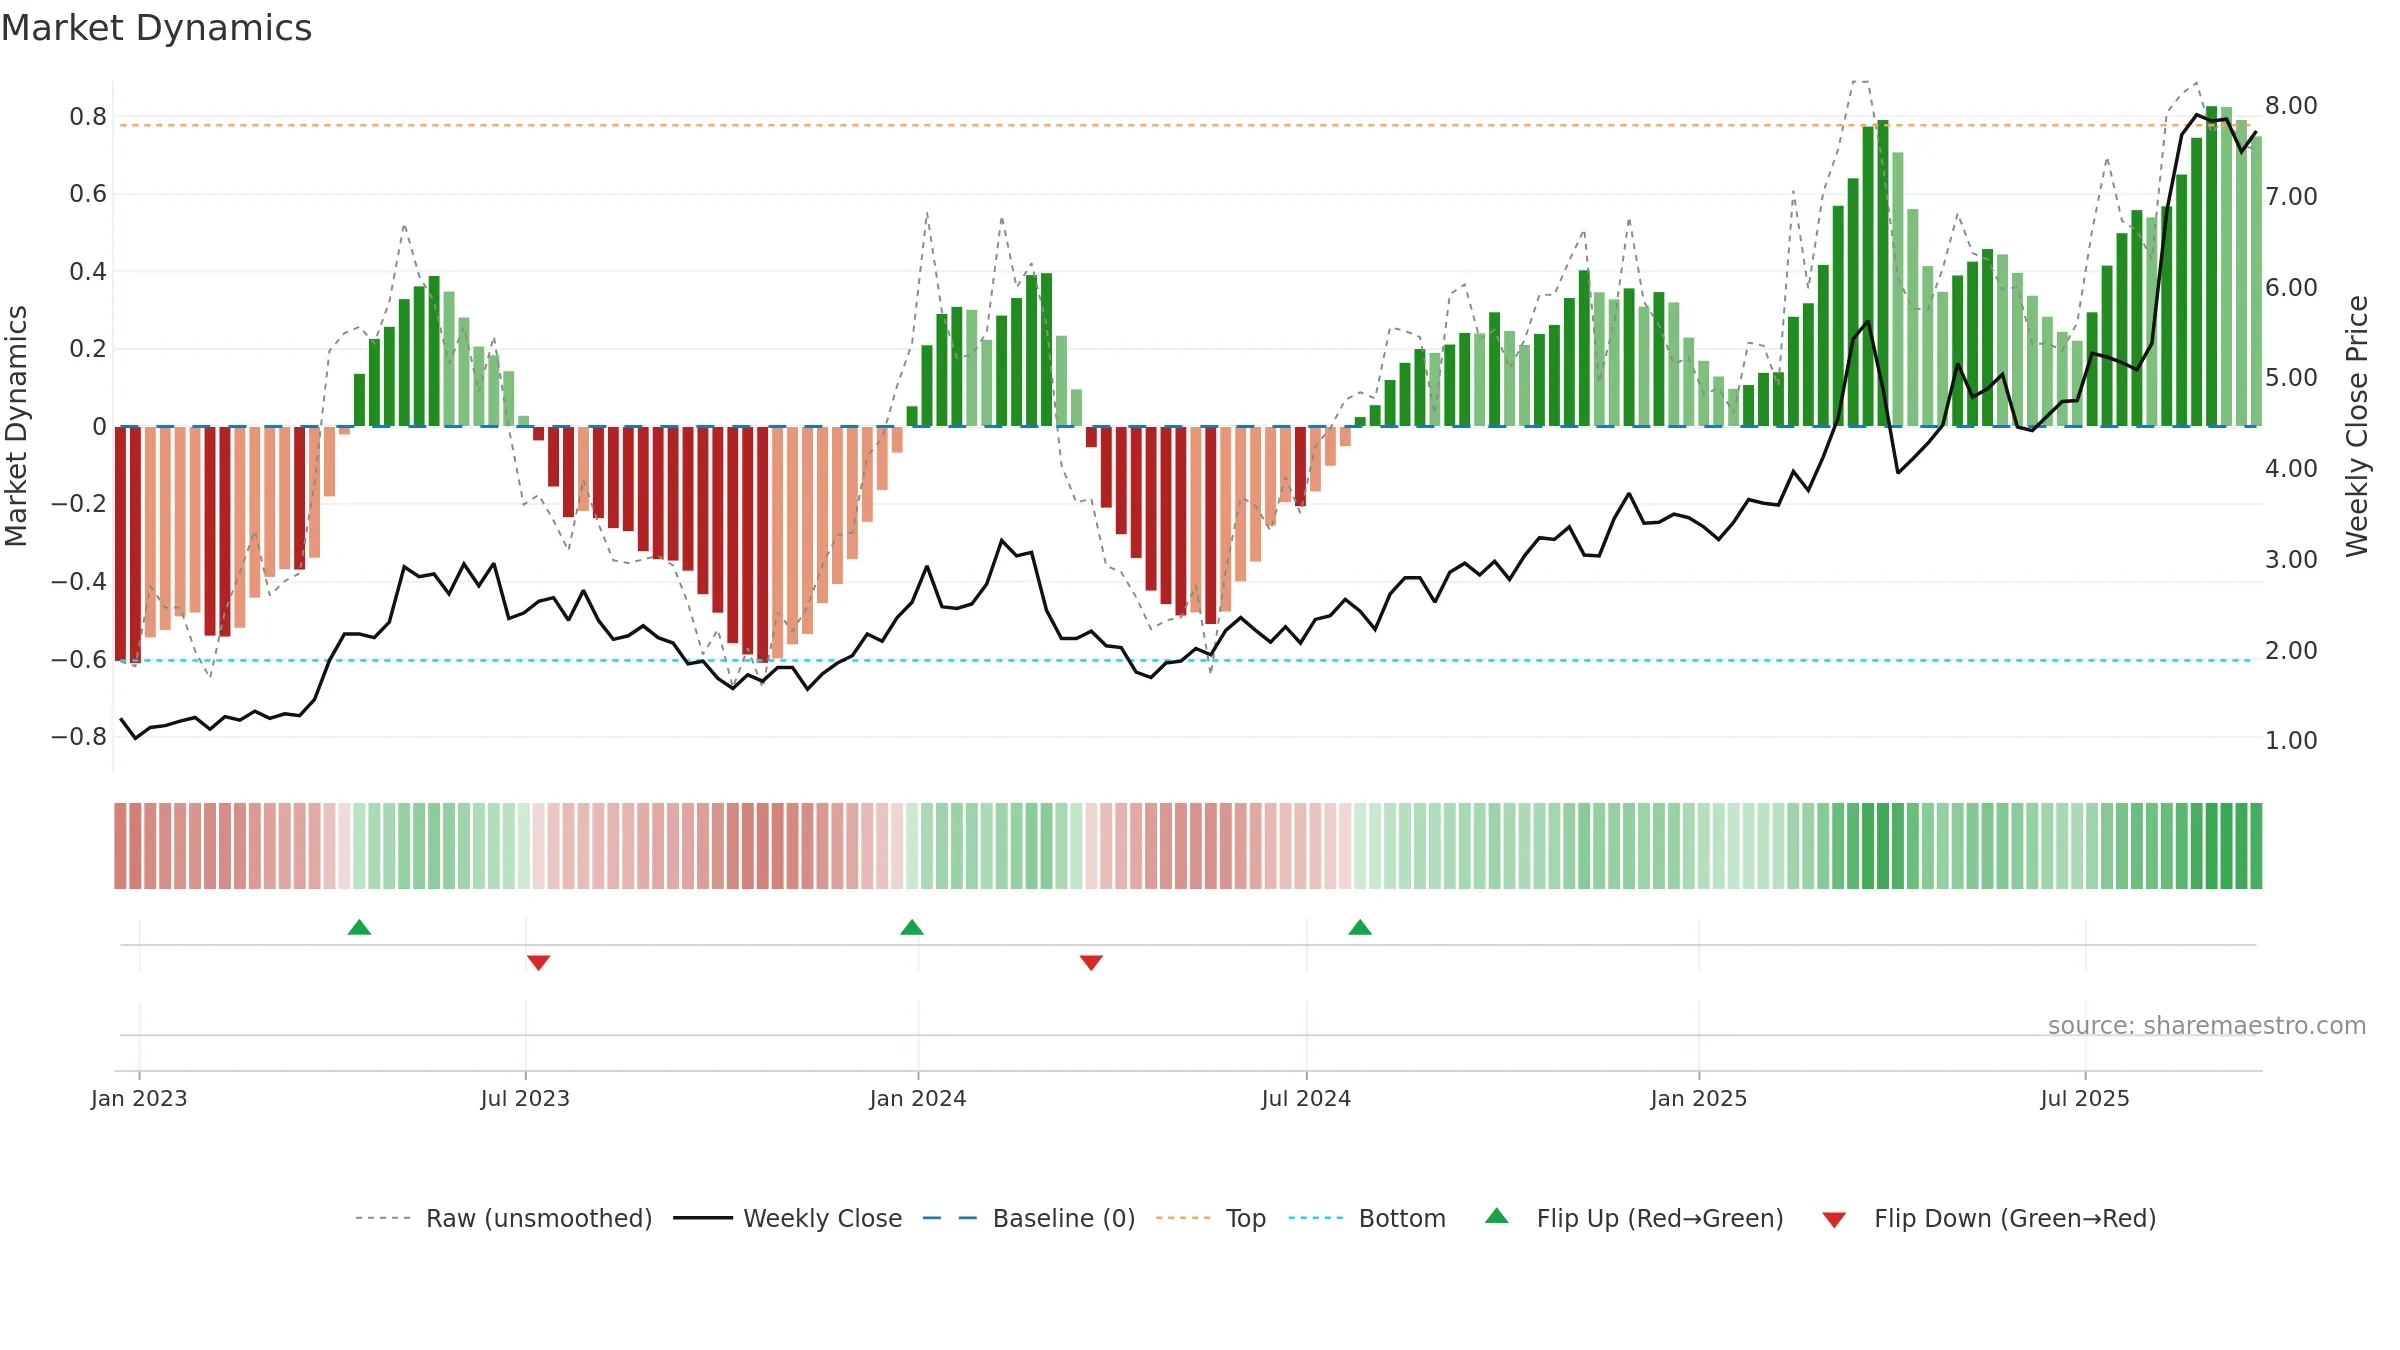Image resolution: width=2400 pixels, height=1350 pixels.
Task: Toggle the Weekly Close legend entry
Action: [x=787, y=1218]
